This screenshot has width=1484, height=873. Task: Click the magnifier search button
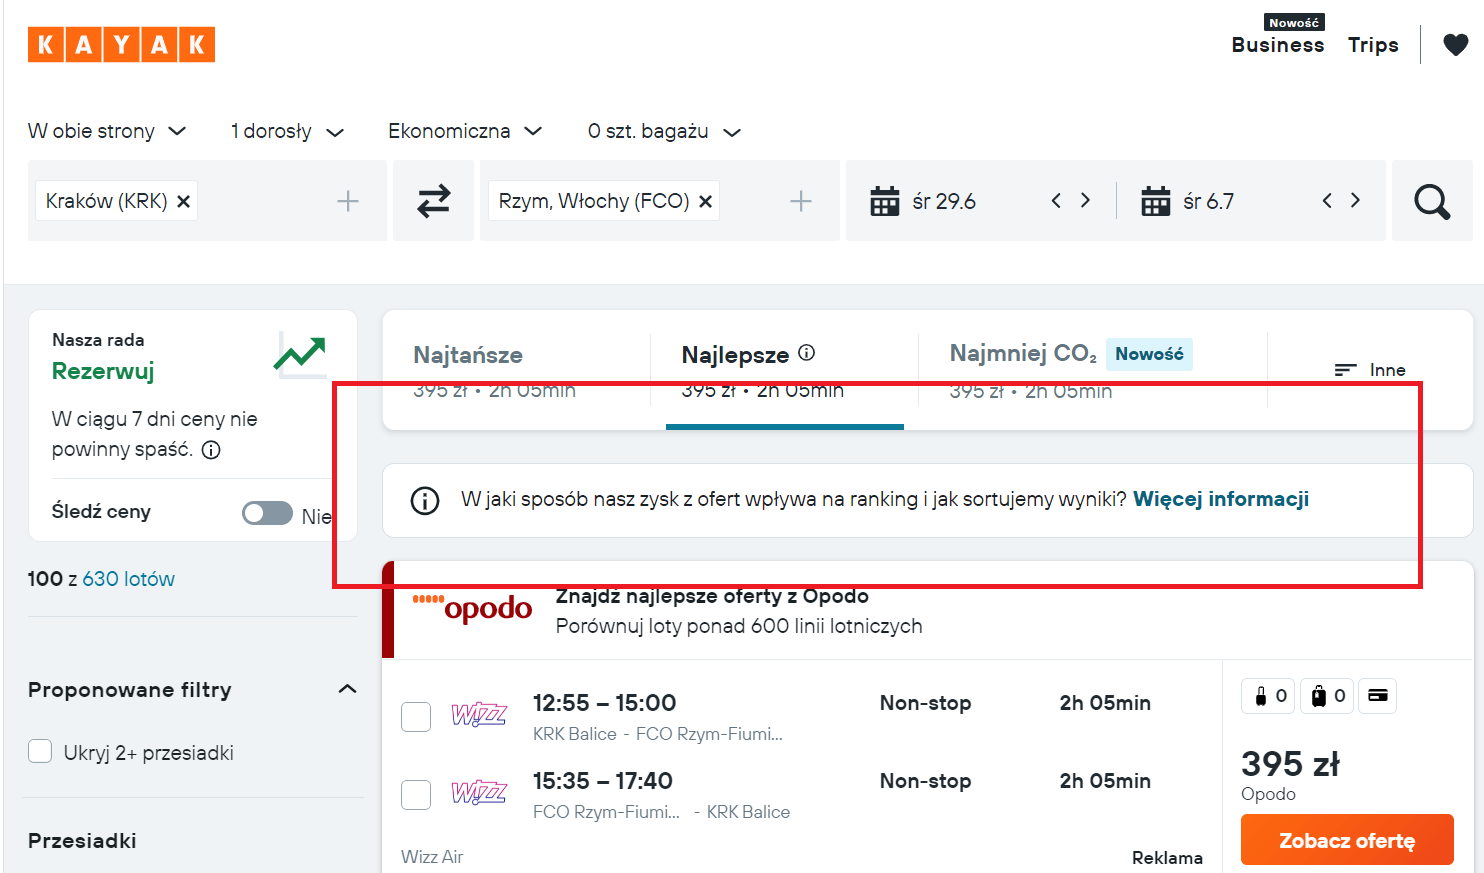click(1431, 201)
